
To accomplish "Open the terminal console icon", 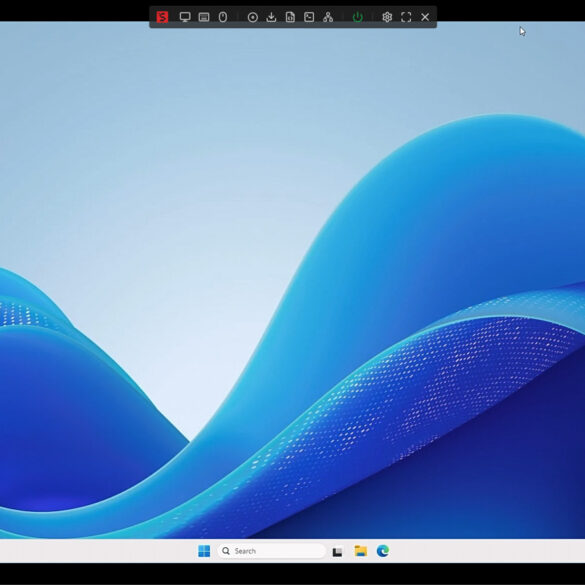I will pos(309,17).
